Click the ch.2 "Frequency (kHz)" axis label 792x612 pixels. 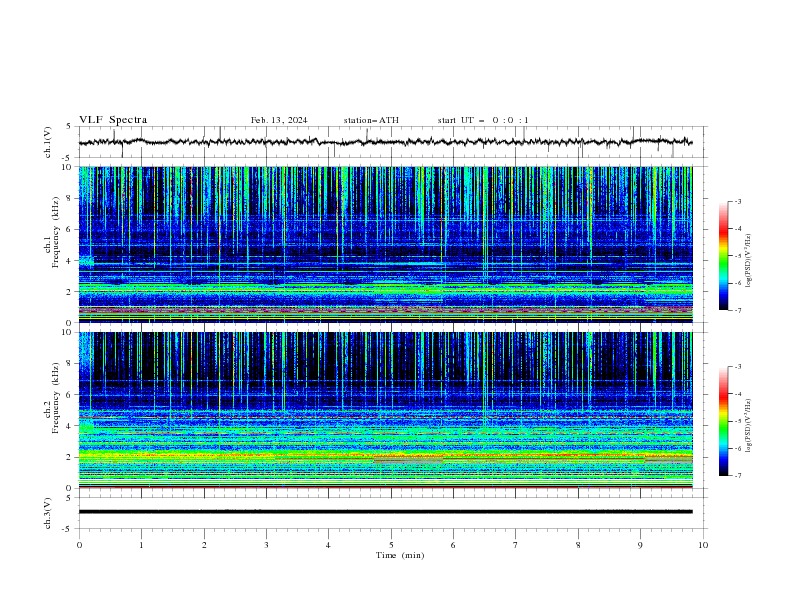pyautogui.click(x=56, y=397)
